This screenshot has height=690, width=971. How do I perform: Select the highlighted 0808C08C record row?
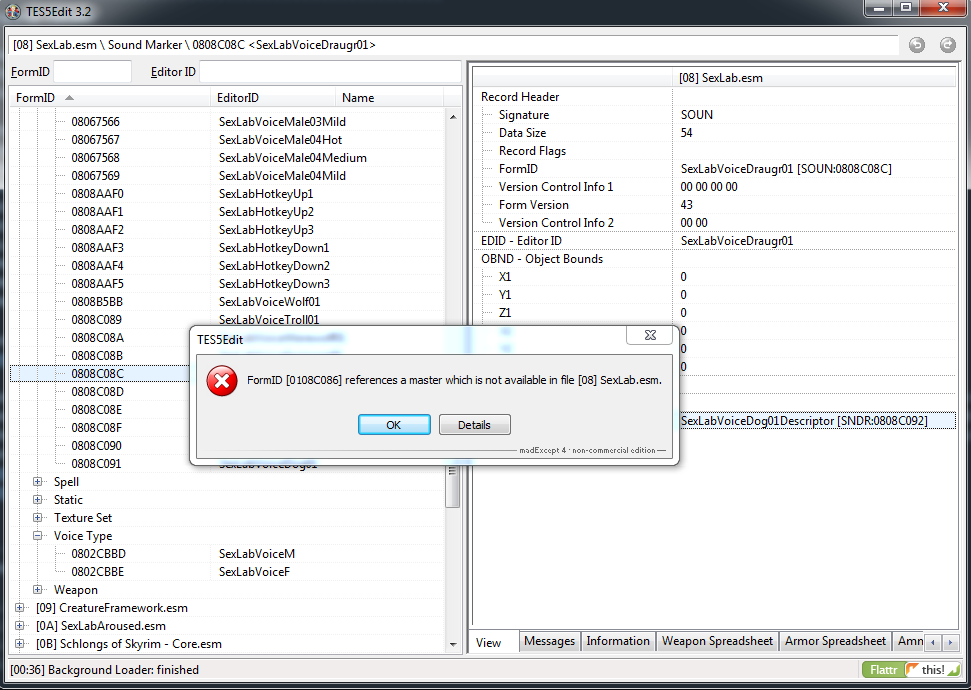pyautogui.click(x=97, y=373)
